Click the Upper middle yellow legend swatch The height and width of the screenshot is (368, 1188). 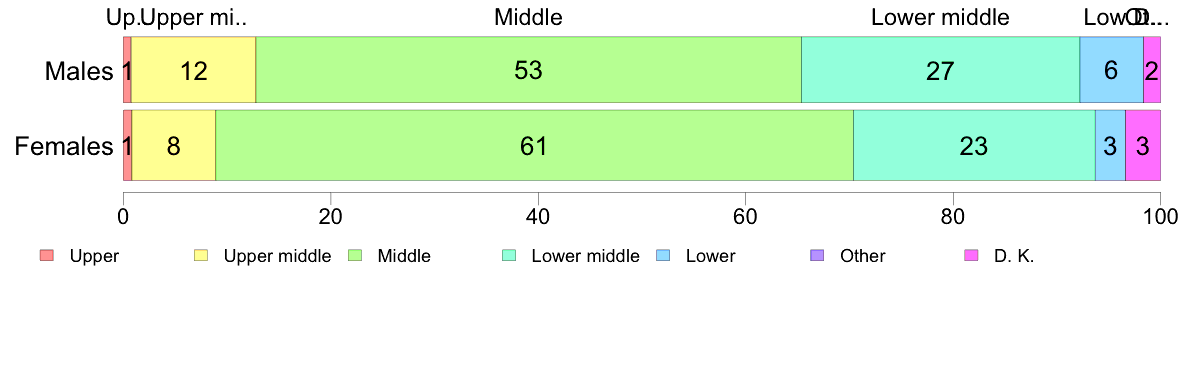(201, 255)
